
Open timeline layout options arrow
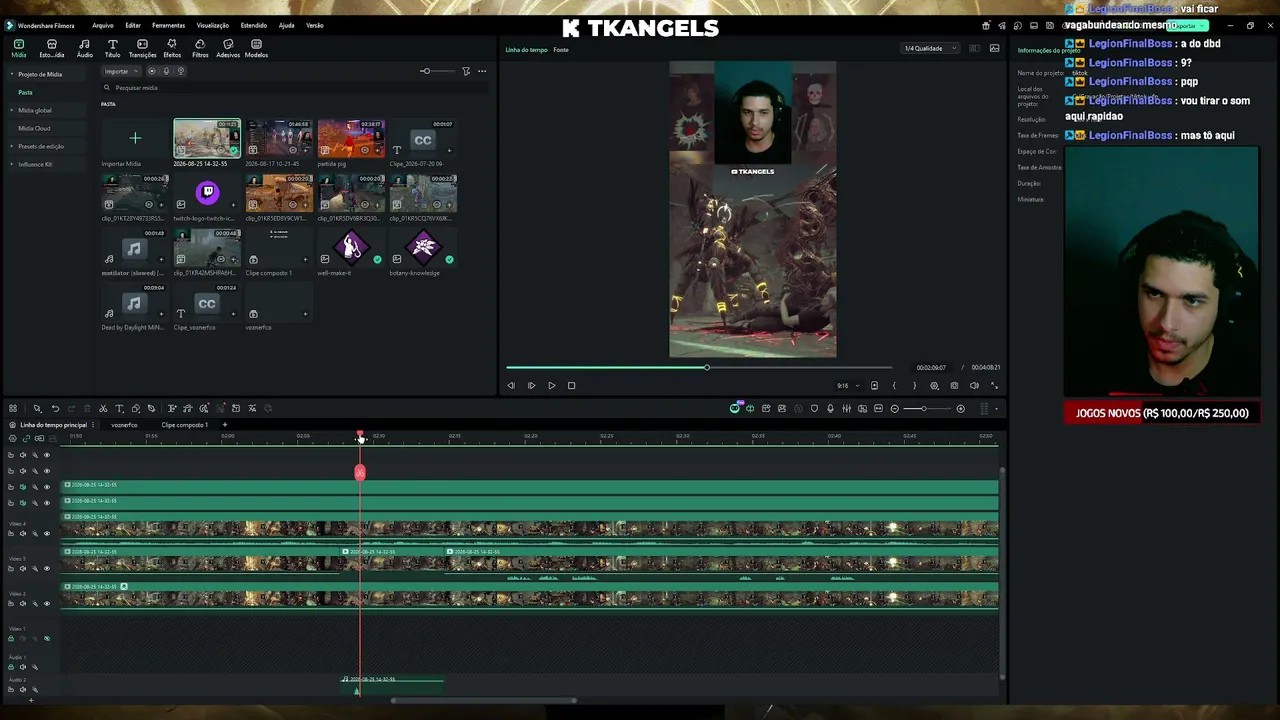996,408
